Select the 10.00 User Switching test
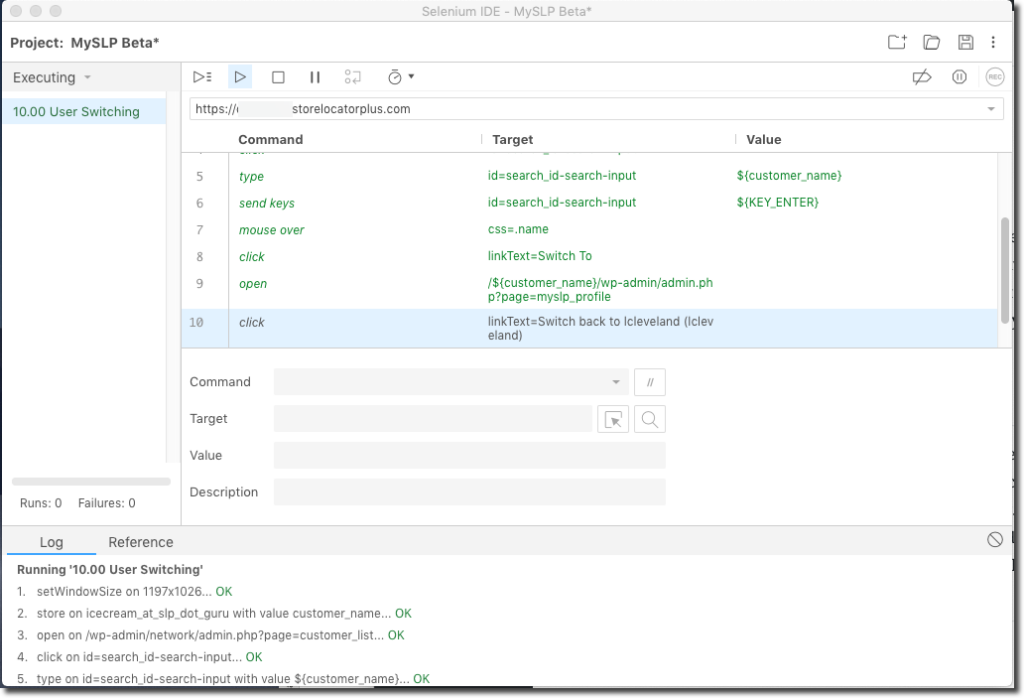Screen dimensions: 1024x698 point(76,112)
